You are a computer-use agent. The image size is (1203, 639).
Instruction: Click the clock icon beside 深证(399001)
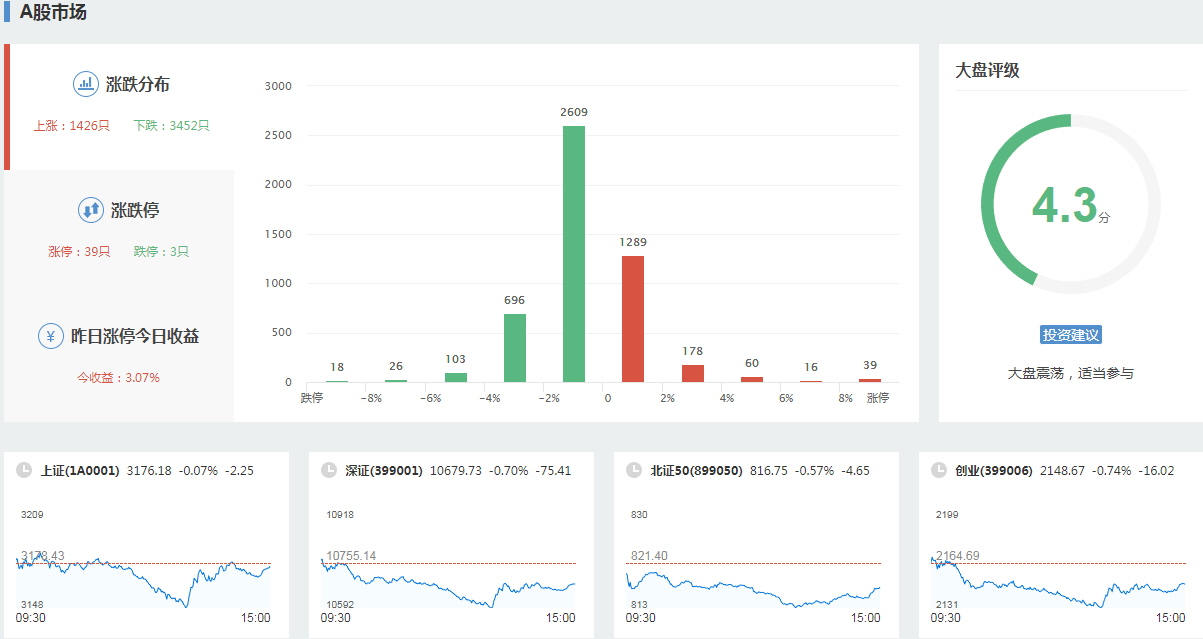(x=329, y=470)
